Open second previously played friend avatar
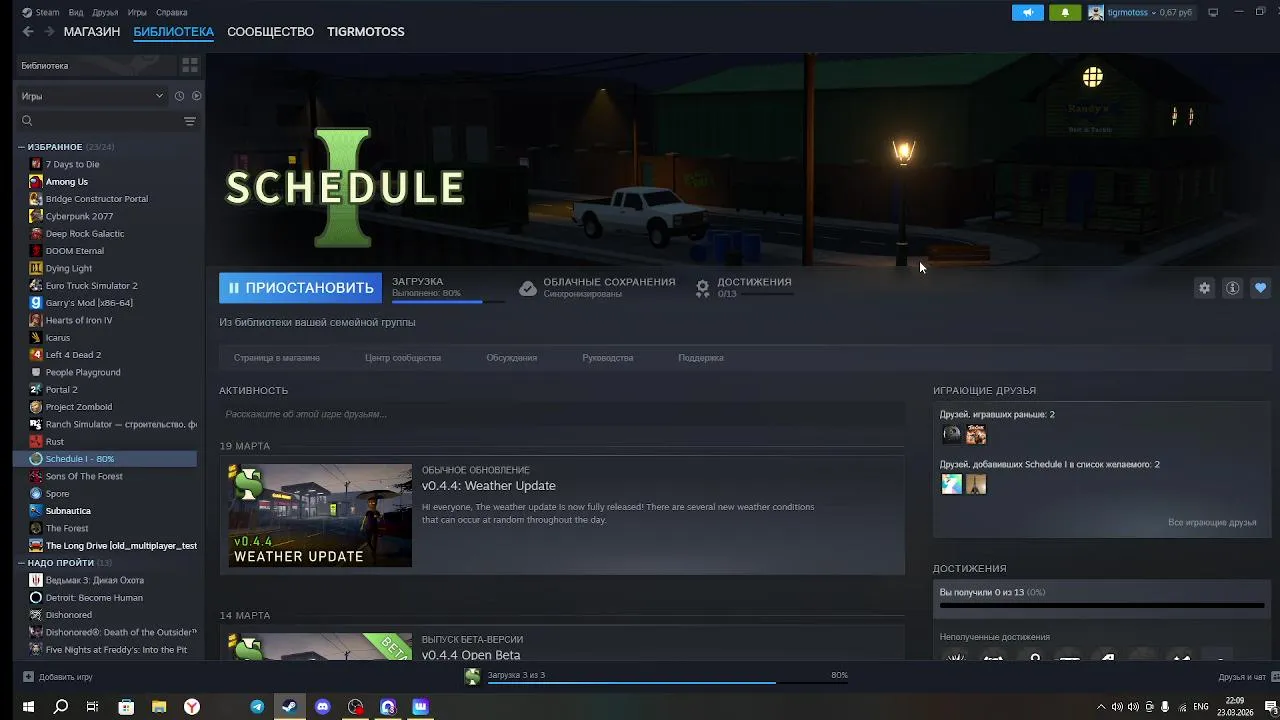The width and height of the screenshot is (1280, 720). (976, 434)
